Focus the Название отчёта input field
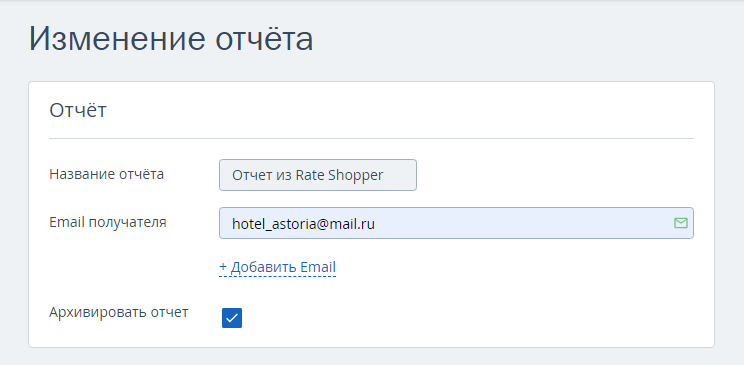 (318, 175)
